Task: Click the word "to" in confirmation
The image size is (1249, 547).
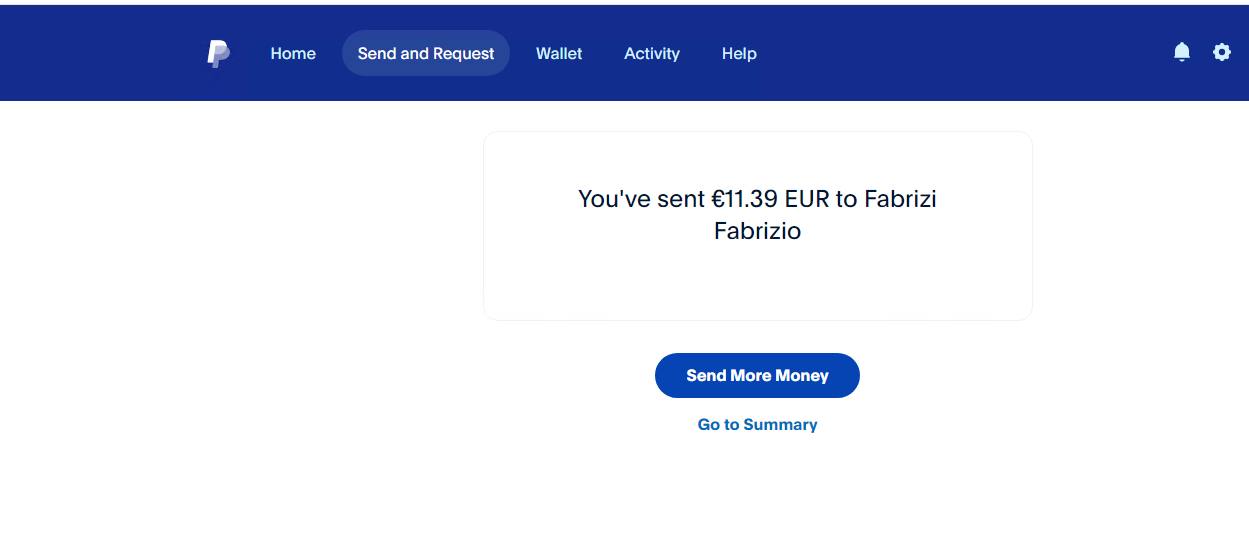Action: (846, 199)
